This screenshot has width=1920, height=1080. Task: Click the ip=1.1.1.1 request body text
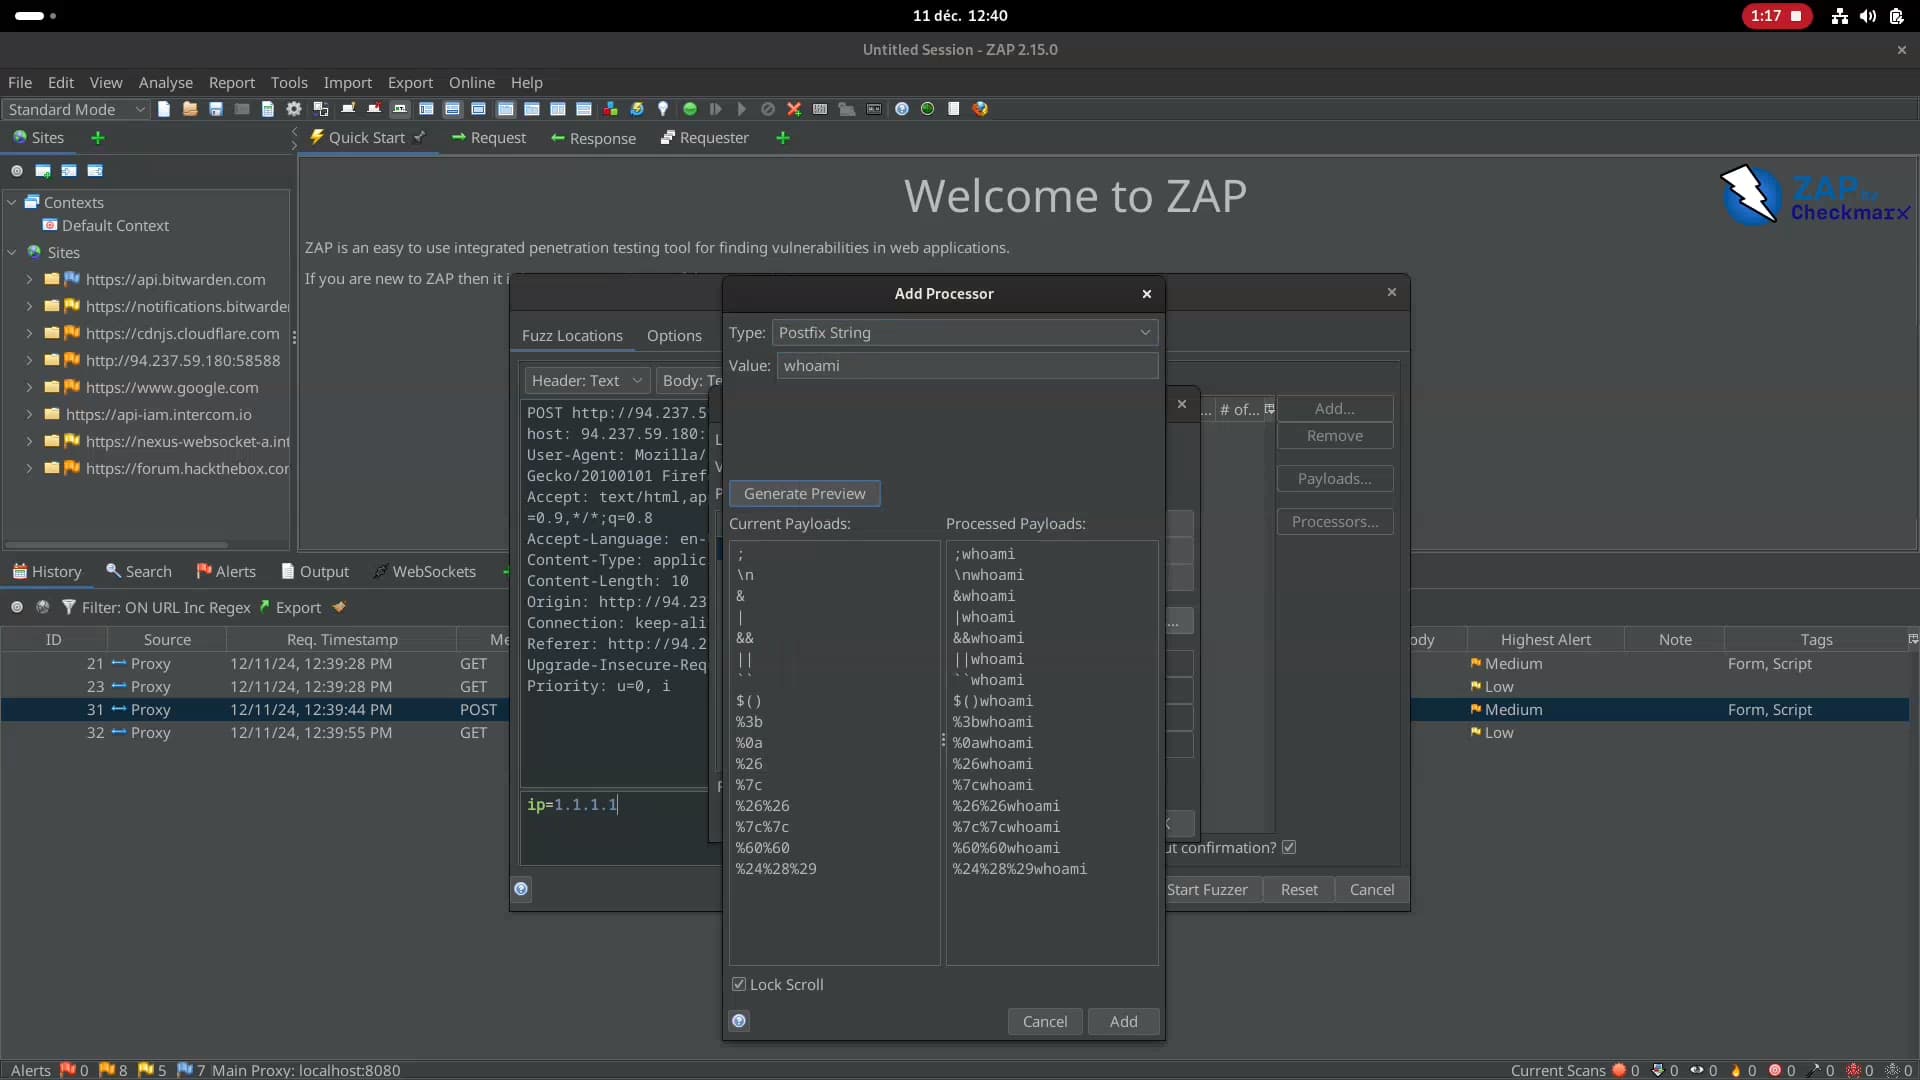(573, 804)
